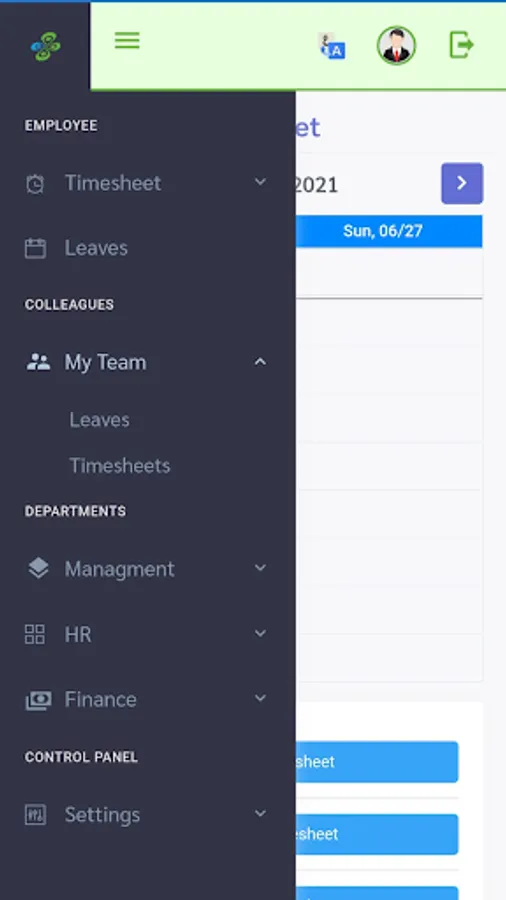The image size is (506, 900).
Task: Expand the Managment department chevron
Action: click(260, 568)
